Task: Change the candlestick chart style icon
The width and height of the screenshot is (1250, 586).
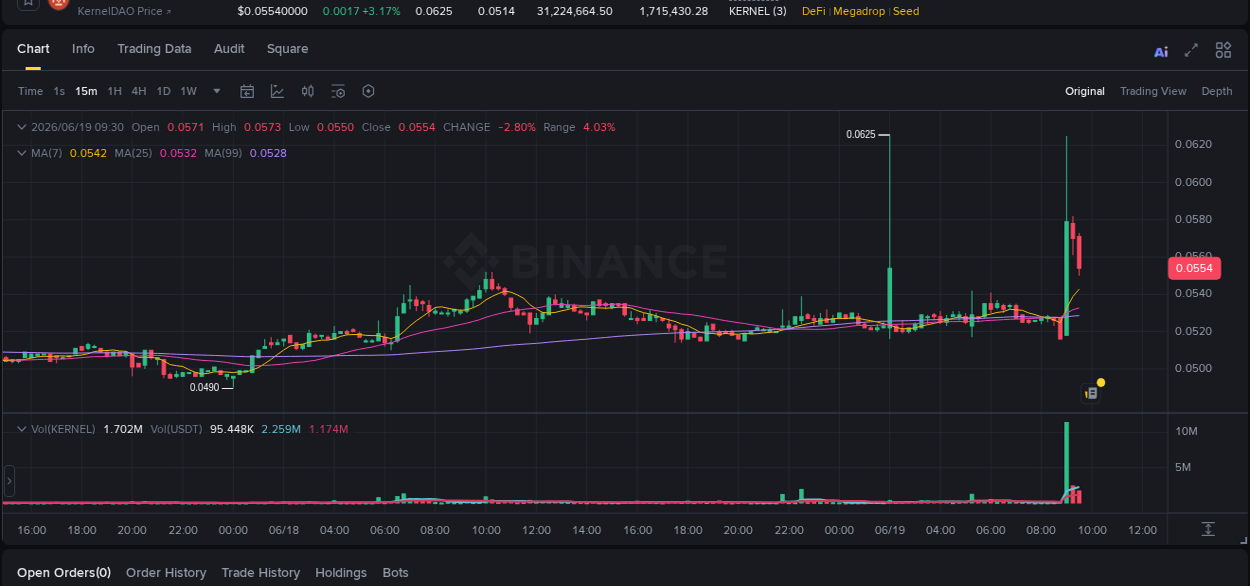Action: [x=308, y=91]
